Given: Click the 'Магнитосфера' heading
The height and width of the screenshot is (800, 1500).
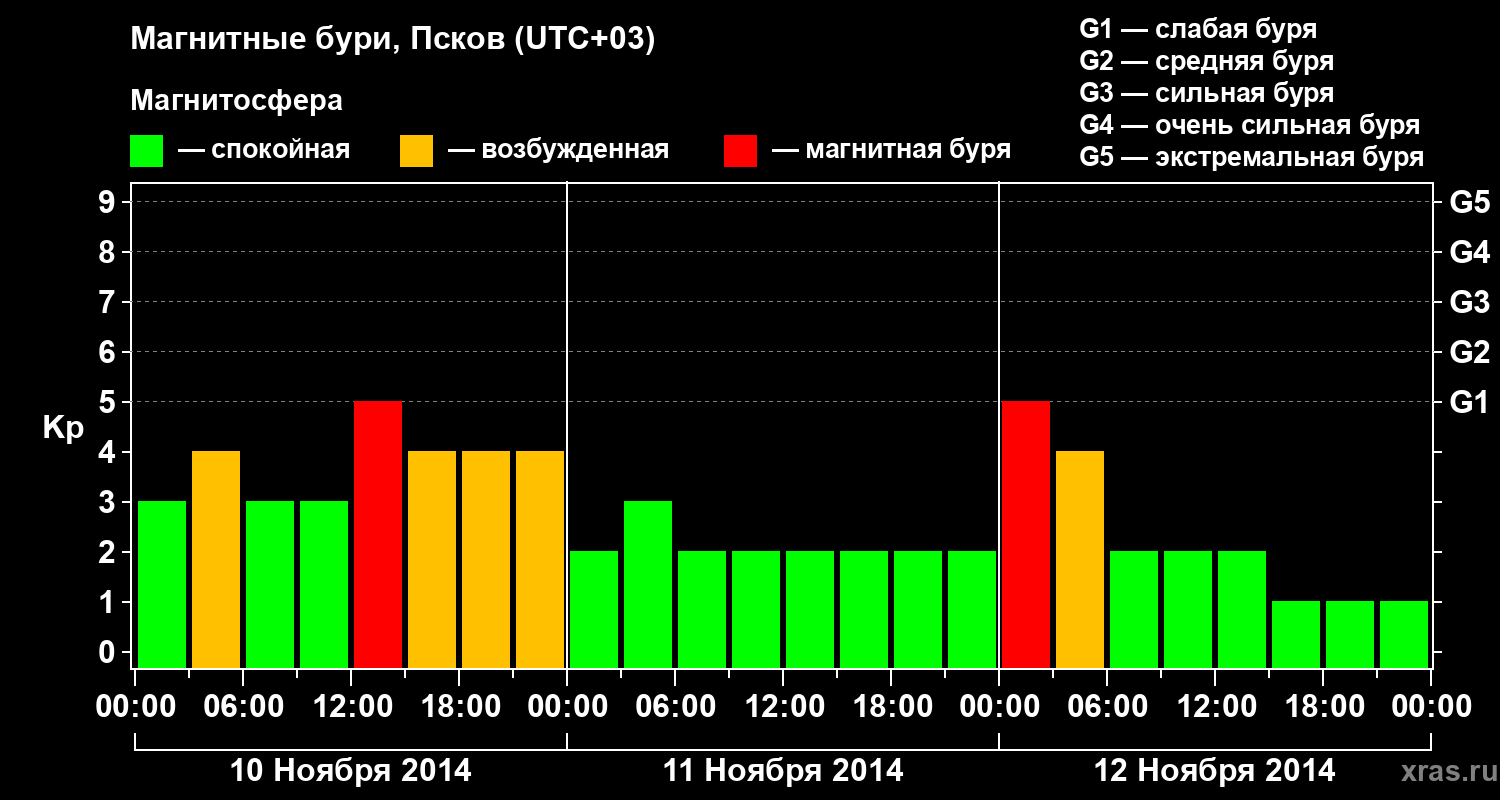Looking at the screenshot, I should (237, 101).
